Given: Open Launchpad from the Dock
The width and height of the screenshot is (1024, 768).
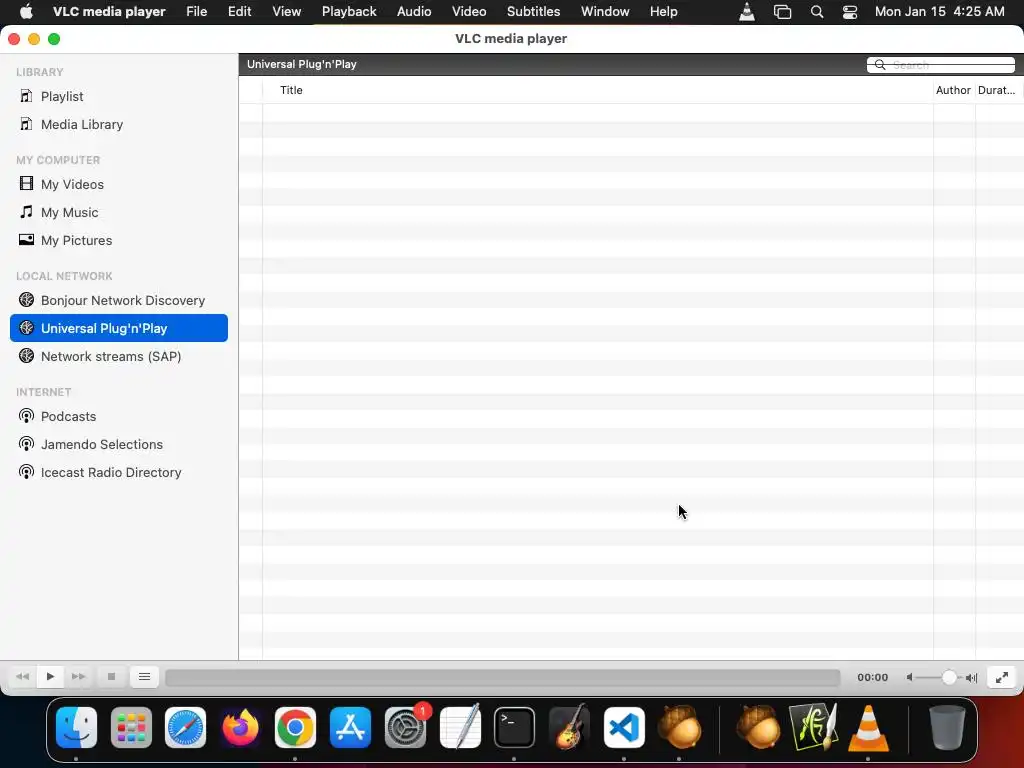Looking at the screenshot, I should (131, 728).
